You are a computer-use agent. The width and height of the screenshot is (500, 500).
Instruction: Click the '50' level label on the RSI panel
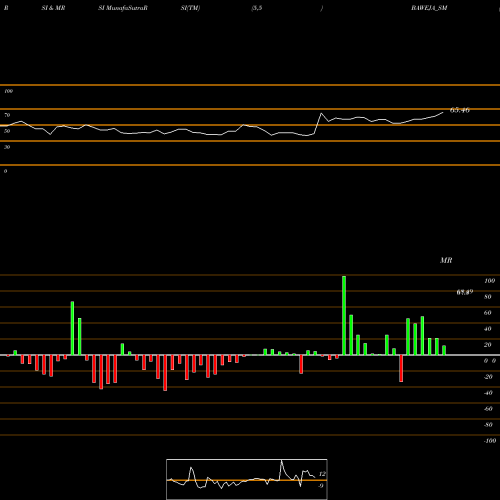(7, 131)
